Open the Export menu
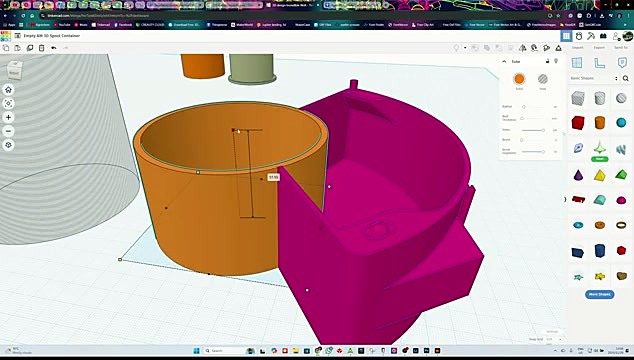Screen dimensions: 634x360 (599, 48)
